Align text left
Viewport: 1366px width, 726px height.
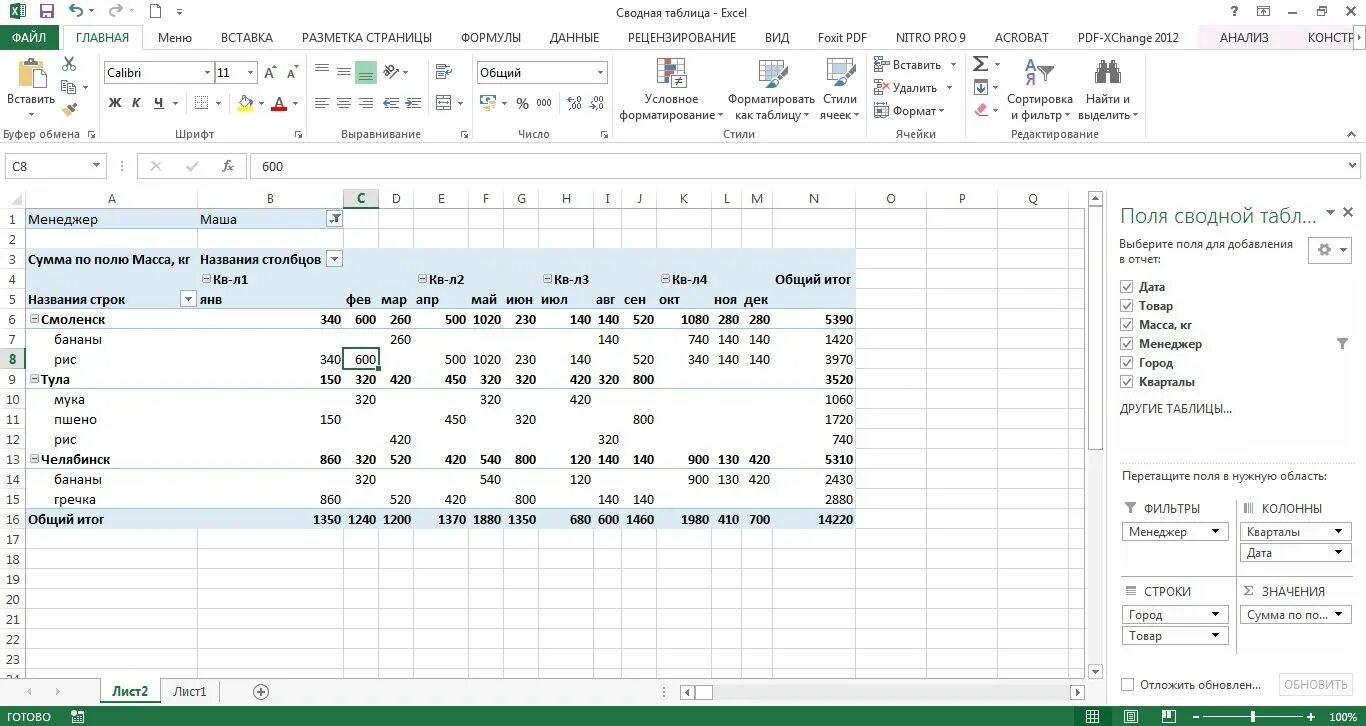coord(321,103)
